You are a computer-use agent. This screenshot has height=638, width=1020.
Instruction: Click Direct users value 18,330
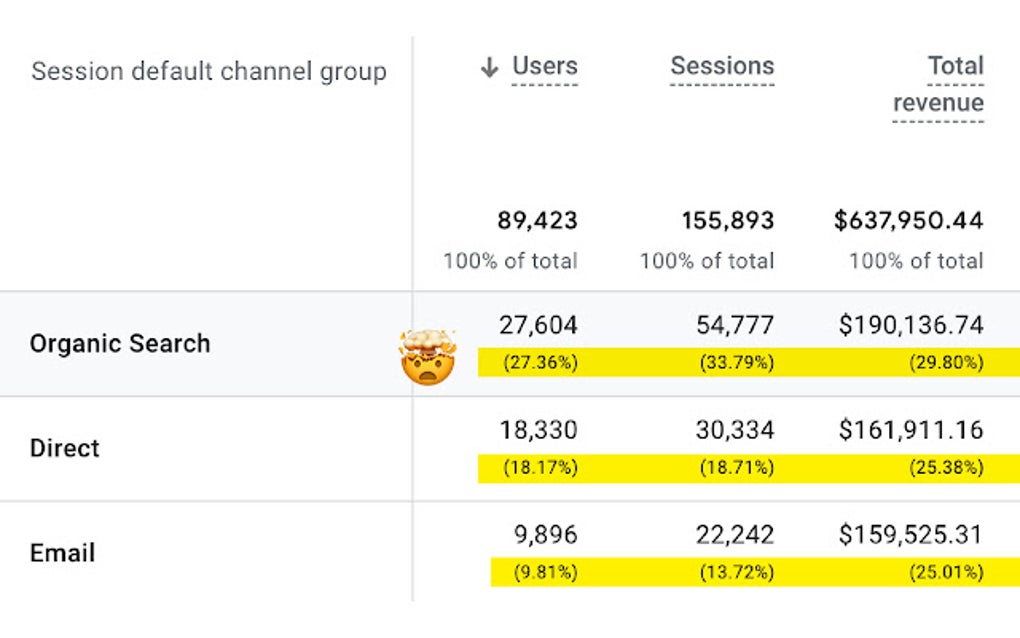538,430
